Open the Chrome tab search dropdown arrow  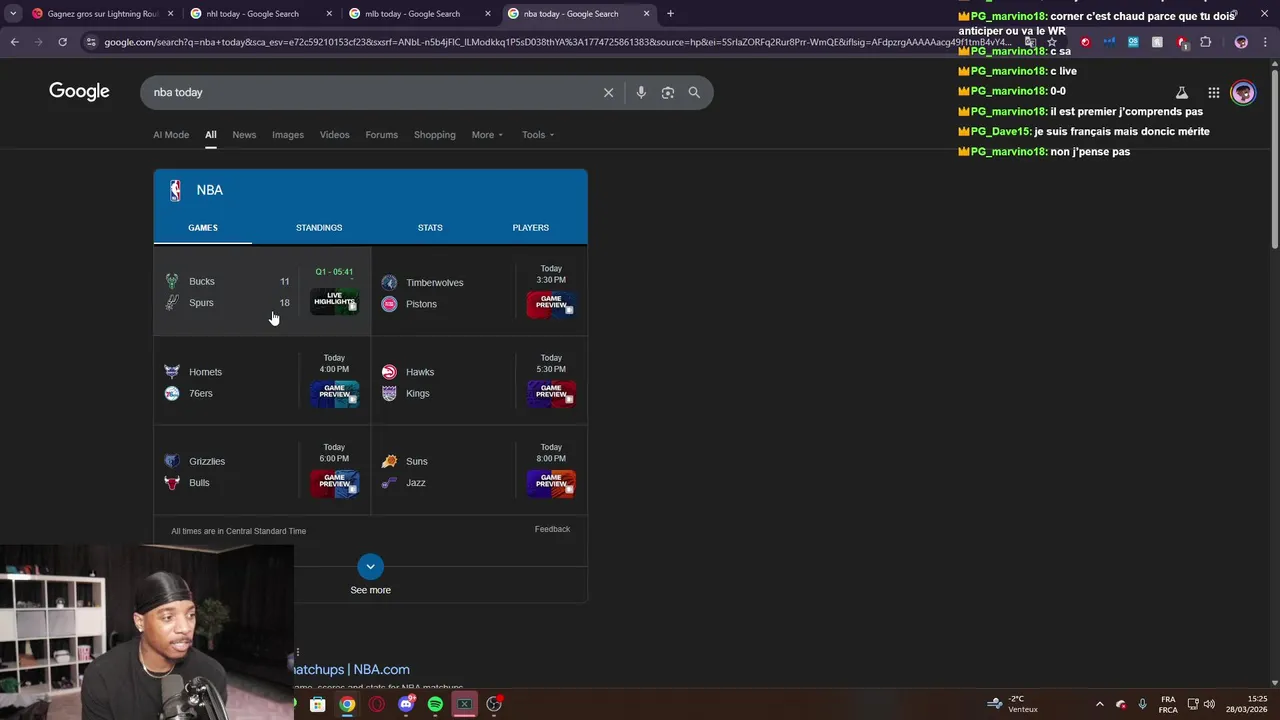pos(13,14)
